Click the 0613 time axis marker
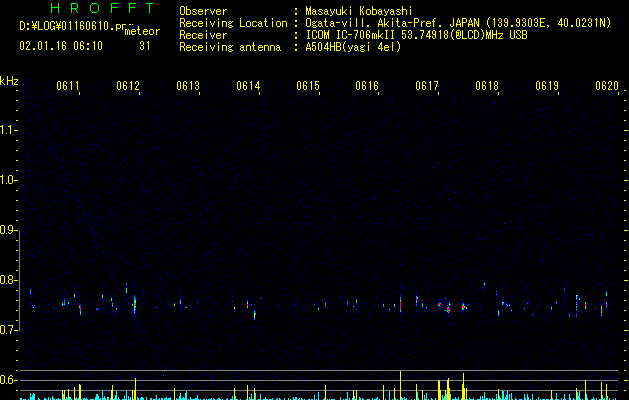The image size is (629, 400). tap(188, 86)
